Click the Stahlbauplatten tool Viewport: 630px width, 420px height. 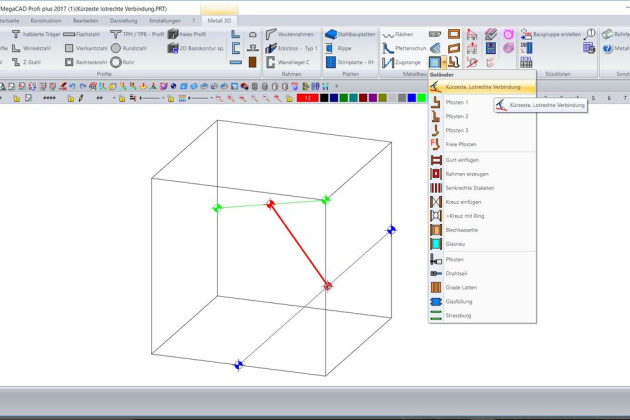coord(350,34)
